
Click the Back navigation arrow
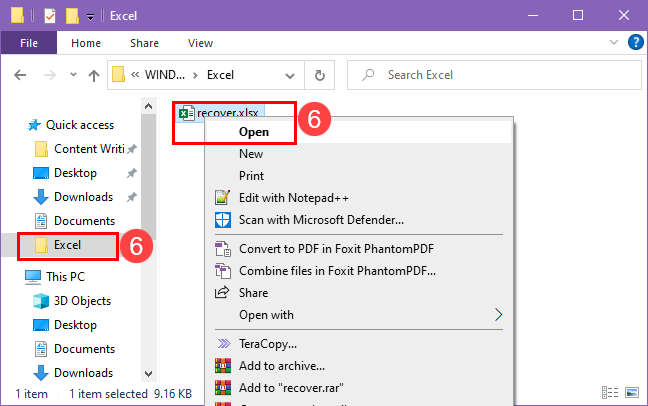tap(20, 75)
